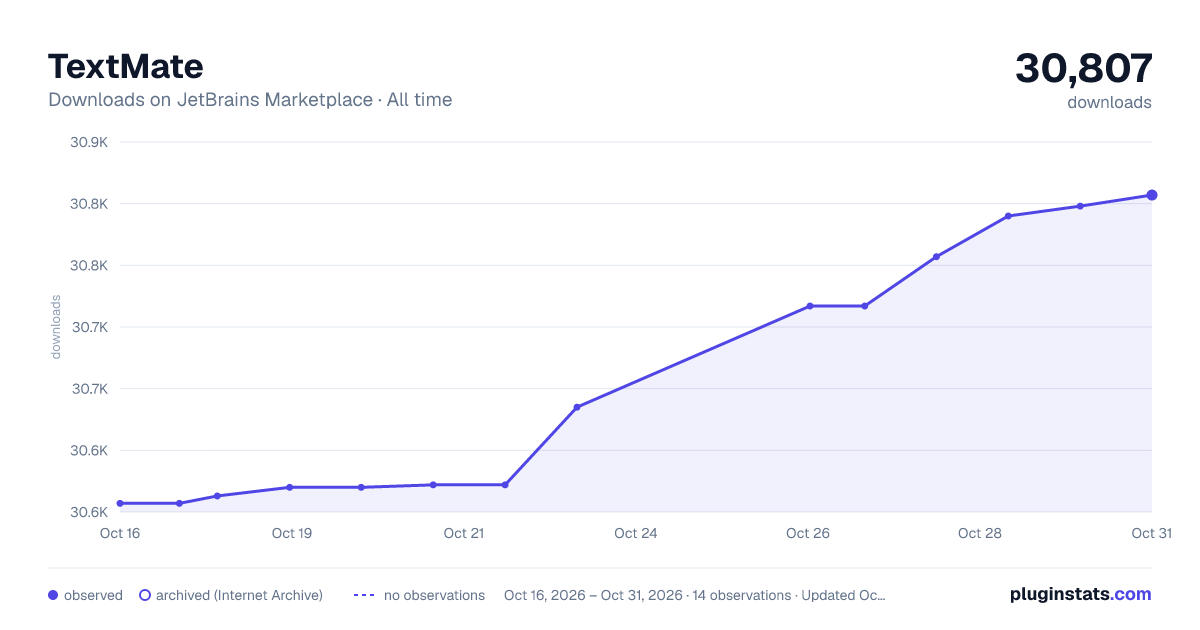Click the Oct 31 final data point
Viewport: 1200px width, 630px height.
coord(1152,195)
